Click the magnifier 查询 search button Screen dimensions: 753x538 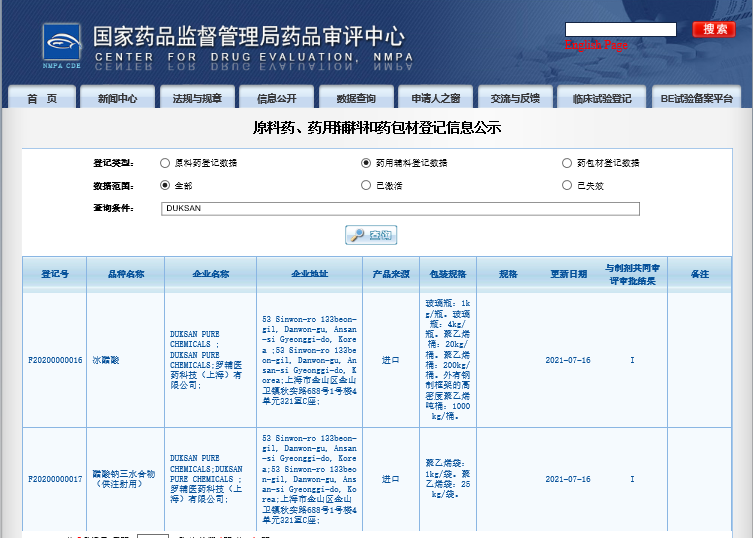coord(371,235)
